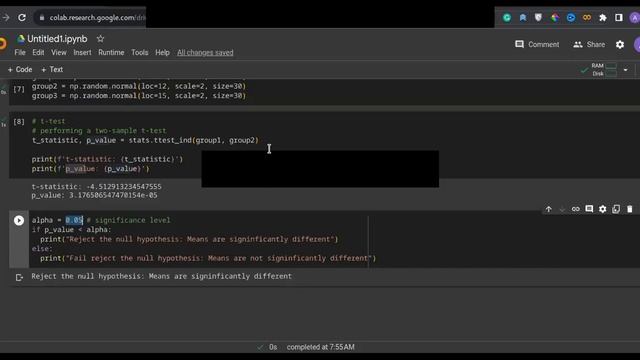
Task: Open Colab settings gear in the header
Action: [620, 44]
